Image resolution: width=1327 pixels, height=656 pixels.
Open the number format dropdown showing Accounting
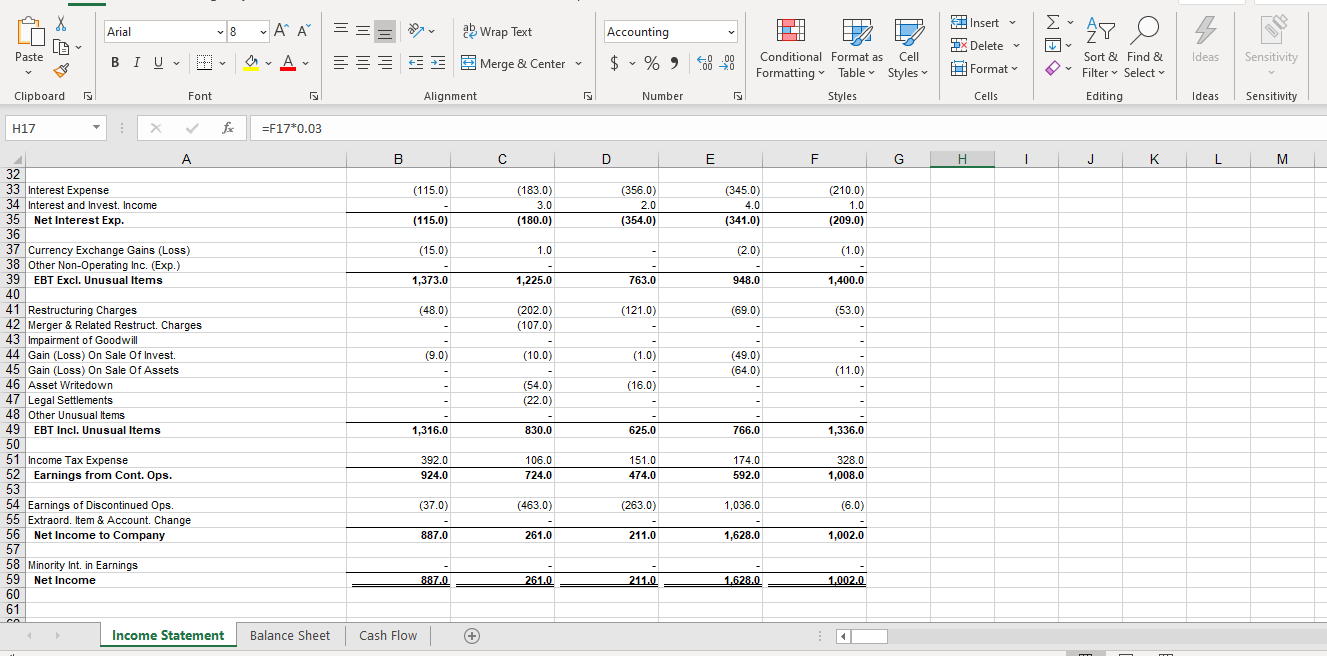[670, 31]
